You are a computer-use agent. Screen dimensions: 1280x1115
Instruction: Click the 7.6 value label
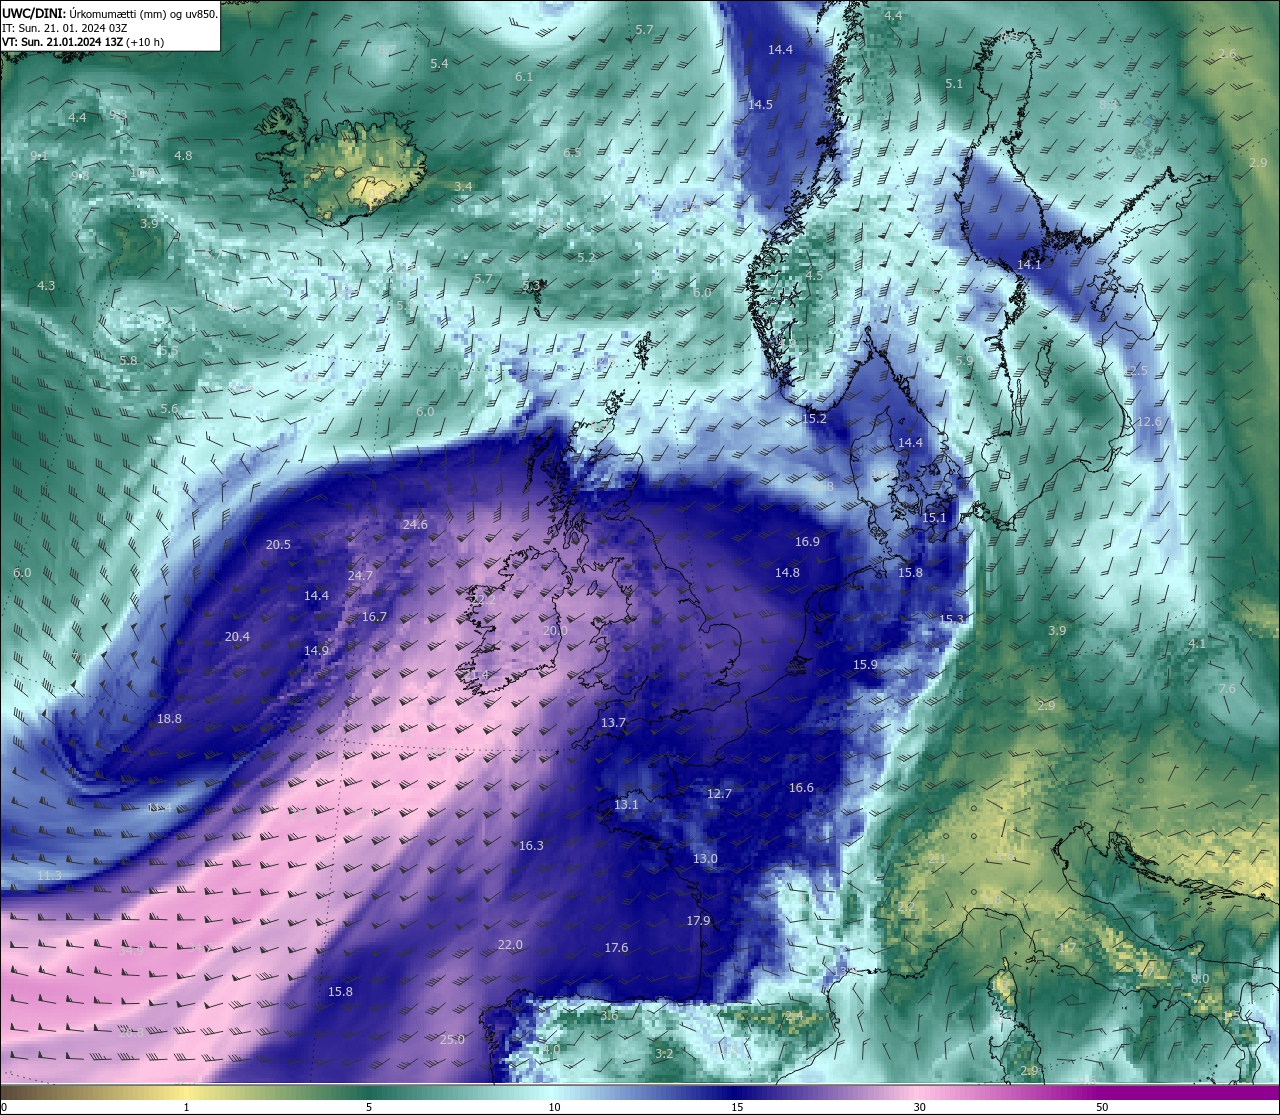1227,689
